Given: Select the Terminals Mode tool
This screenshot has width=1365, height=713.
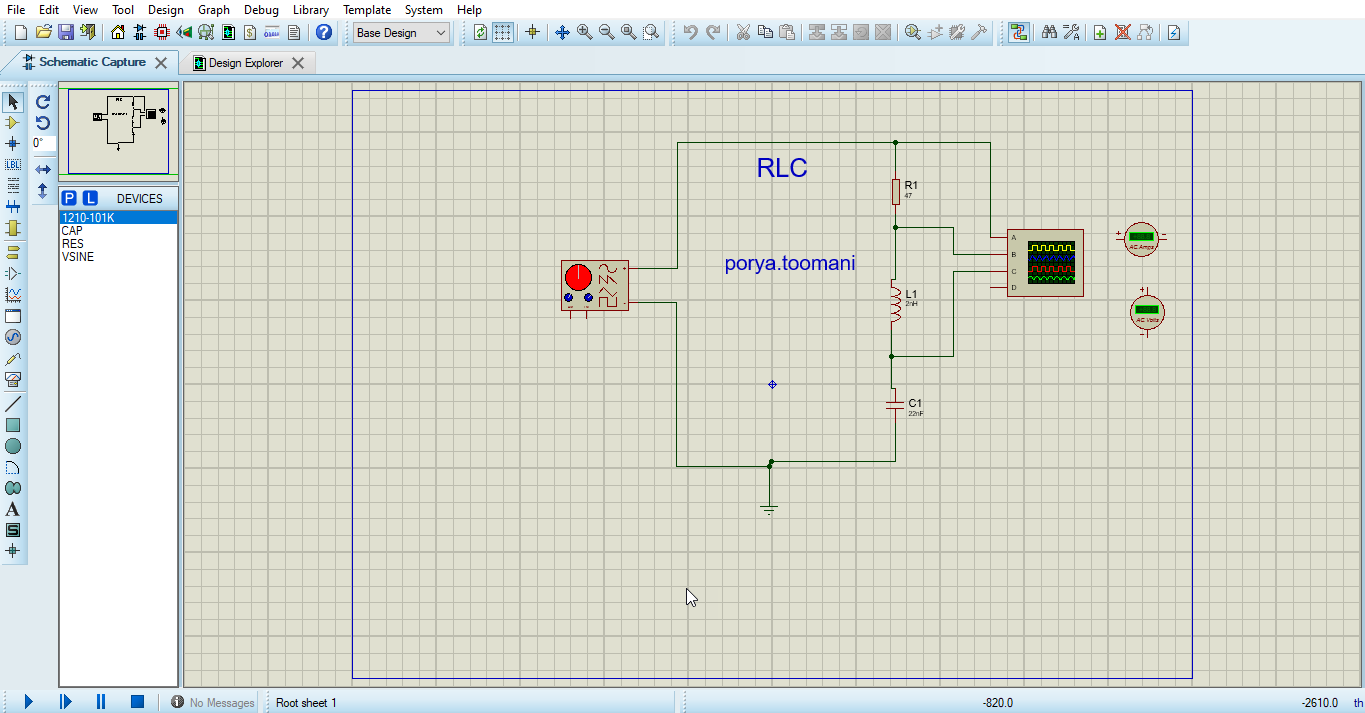Looking at the screenshot, I should click(13, 253).
